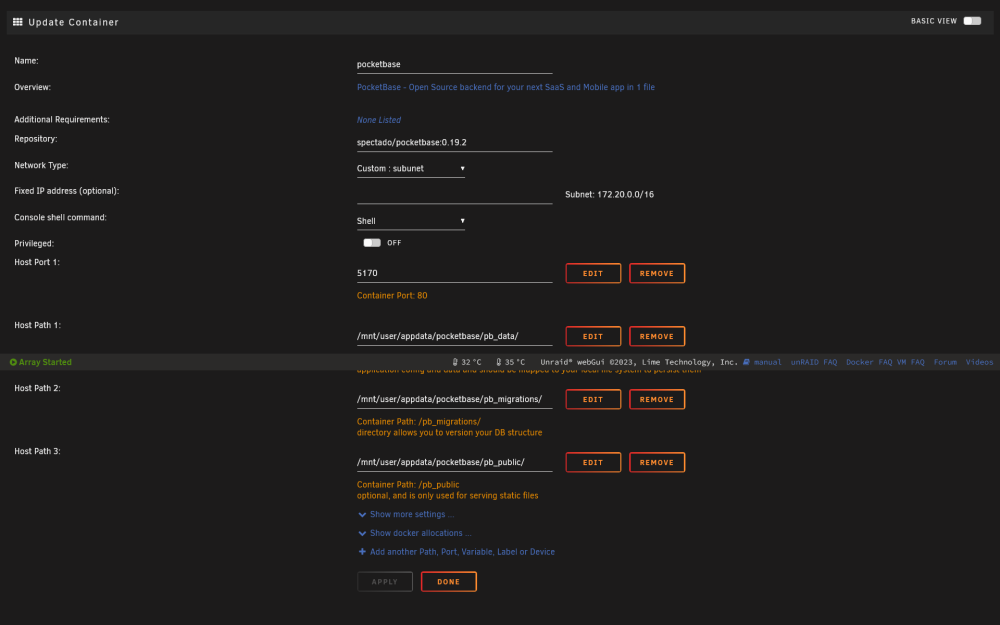Open the Network Type dropdown
This screenshot has height=625, width=1000.
coord(411,168)
